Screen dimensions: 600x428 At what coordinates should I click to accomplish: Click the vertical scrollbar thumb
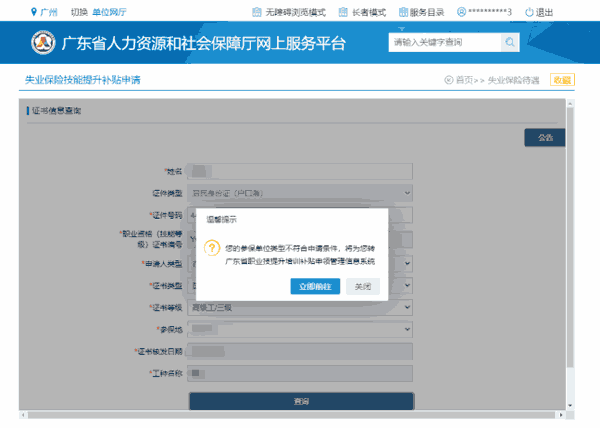[570, 237]
